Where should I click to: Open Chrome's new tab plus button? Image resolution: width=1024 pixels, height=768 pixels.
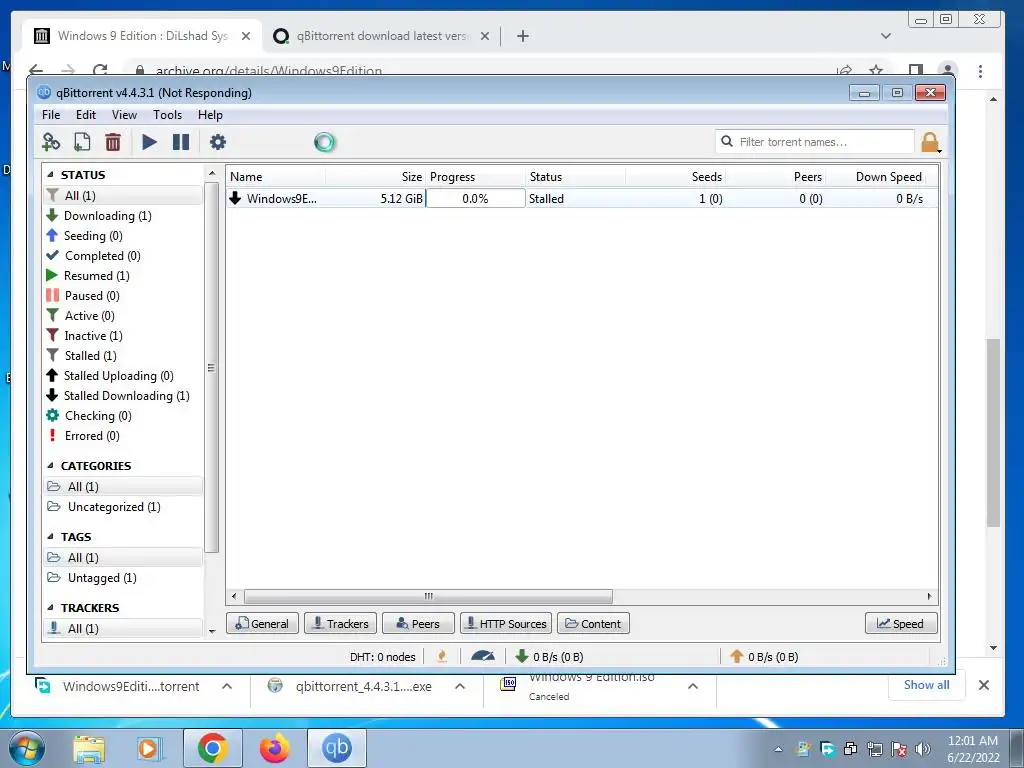[x=522, y=36]
